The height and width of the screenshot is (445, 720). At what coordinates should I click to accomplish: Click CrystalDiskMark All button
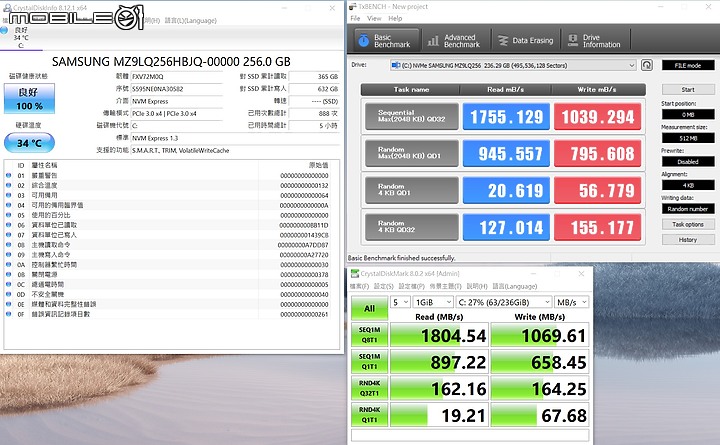point(369,309)
